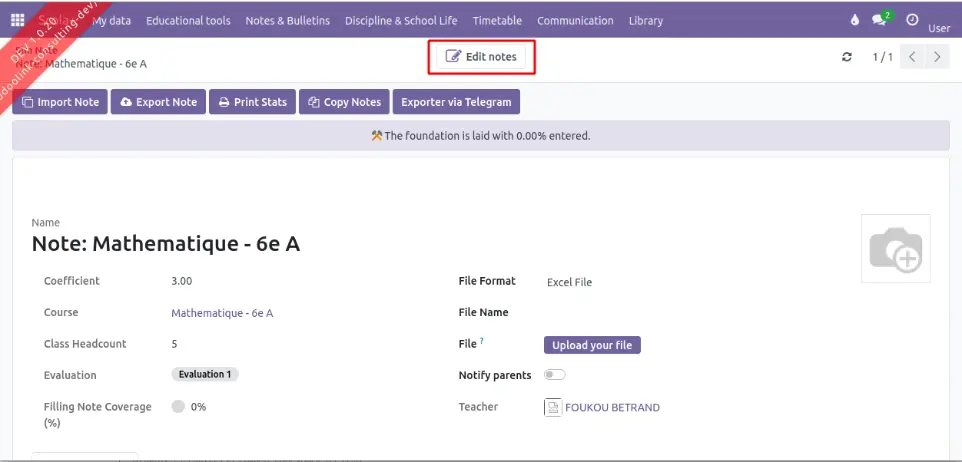Click the droplet icon in top bar
The height and width of the screenshot is (462, 962).
pyautogui.click(x=854, y=20)
